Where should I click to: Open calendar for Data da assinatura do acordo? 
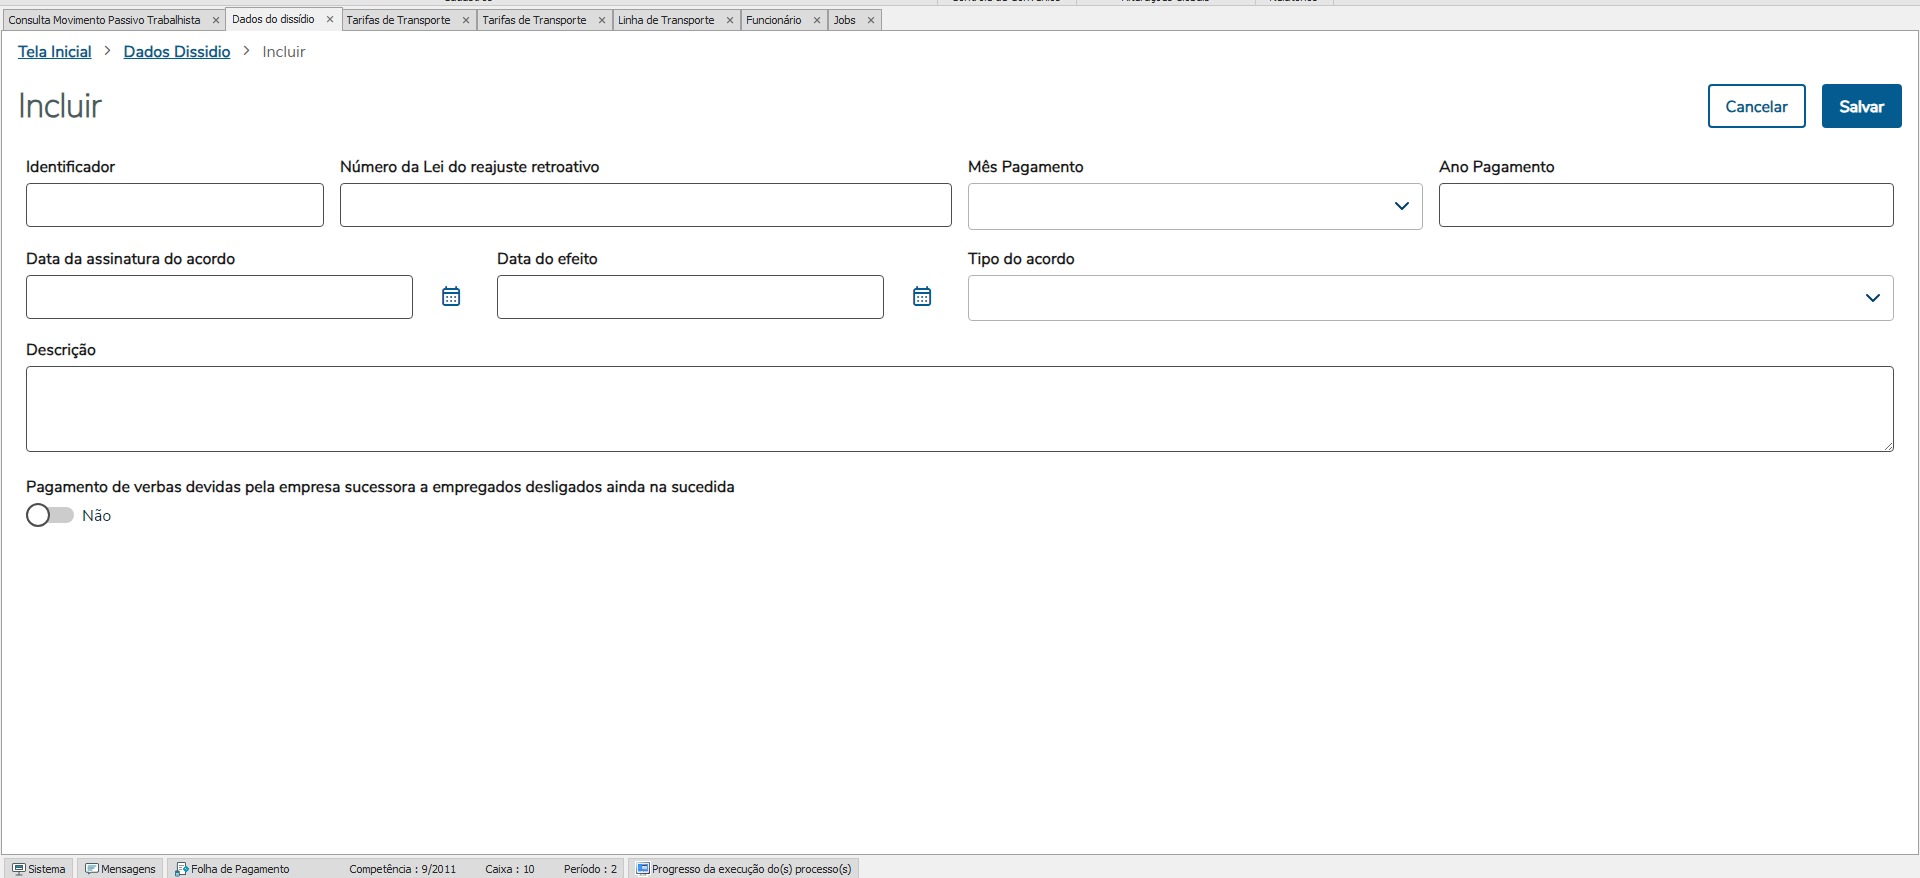tap(451, 296)
